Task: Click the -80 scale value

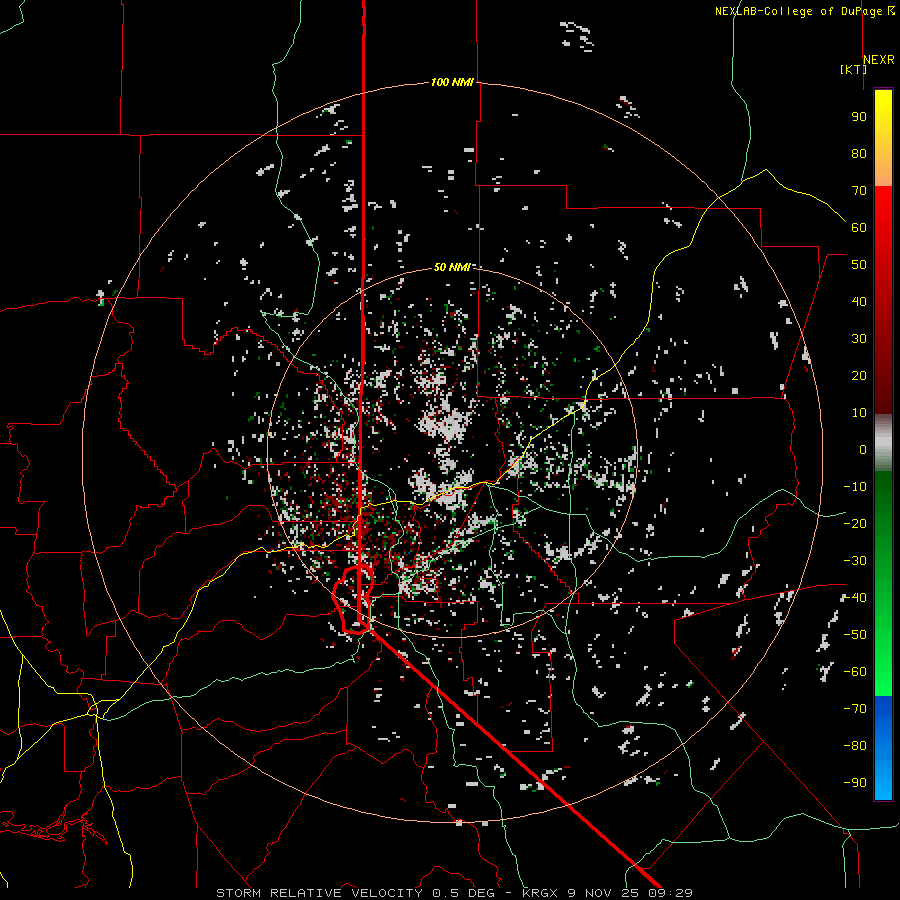Action: tap(855, 746)
